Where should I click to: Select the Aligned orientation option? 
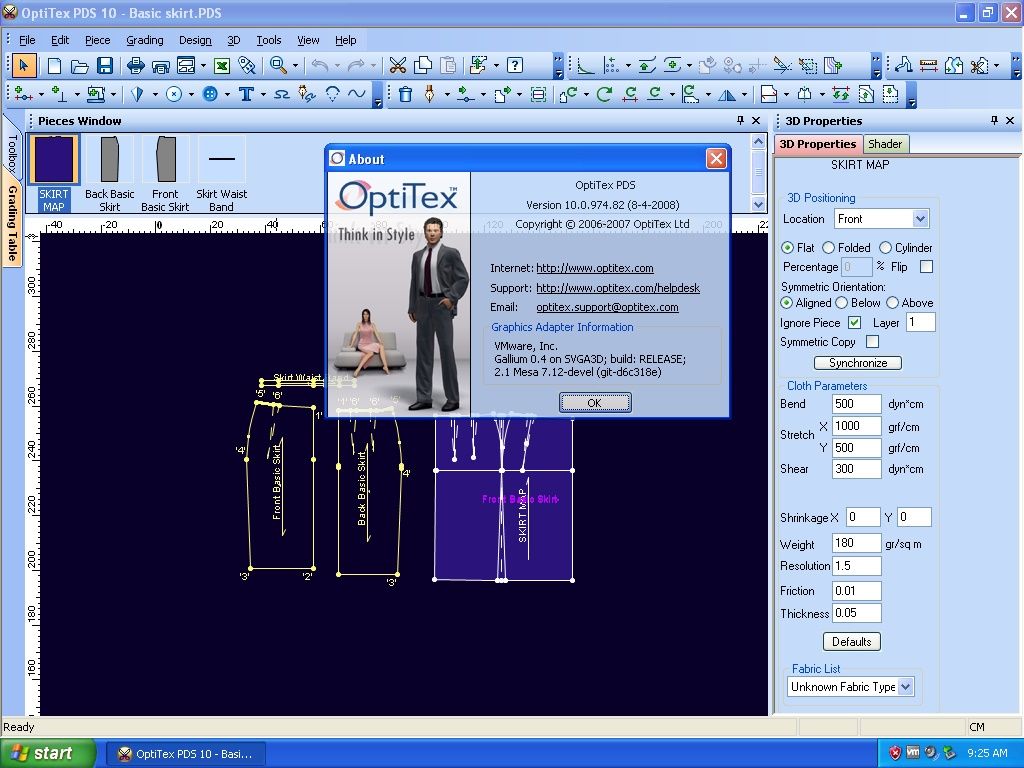pyautogui.click(x=786, y=303)
